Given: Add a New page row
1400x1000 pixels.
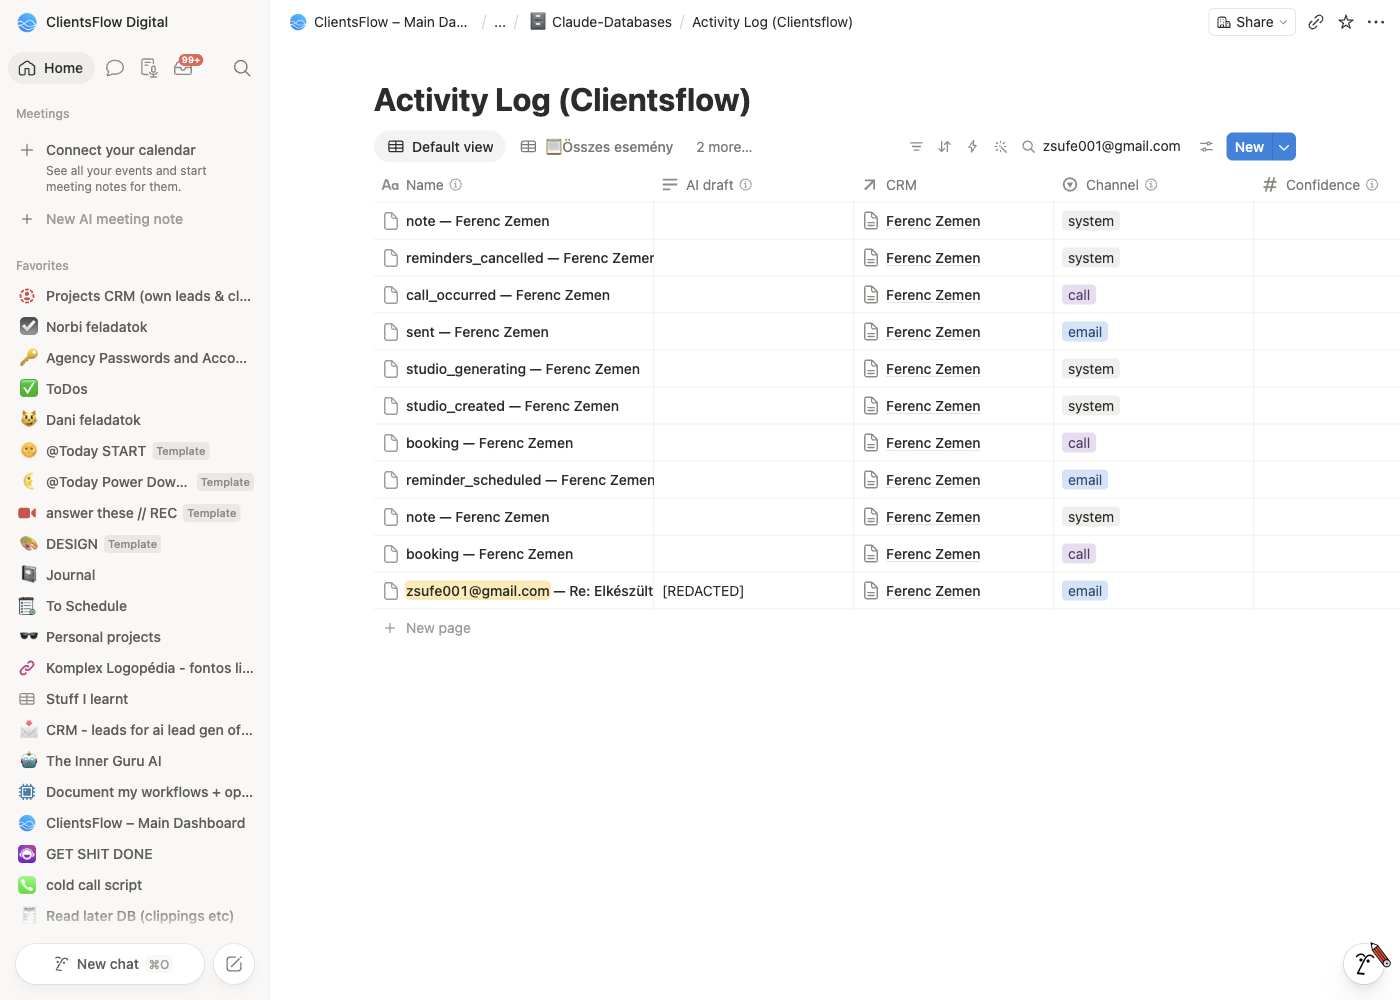Looking at the screenshot, I should point(428,628).
